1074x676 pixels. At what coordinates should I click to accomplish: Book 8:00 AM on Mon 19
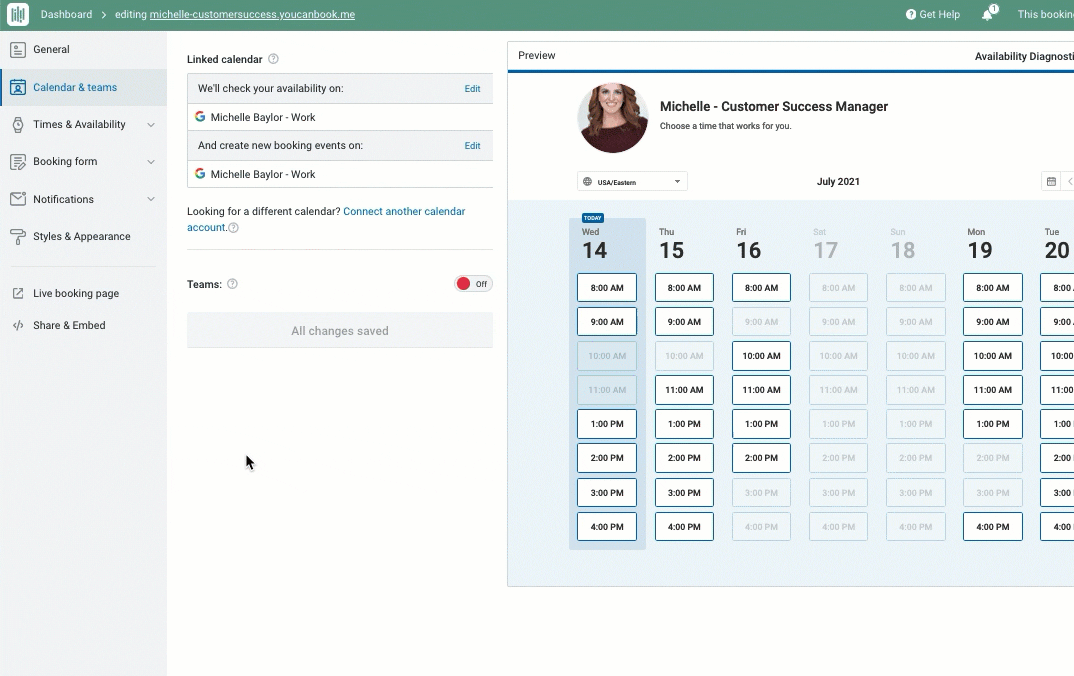992,288
